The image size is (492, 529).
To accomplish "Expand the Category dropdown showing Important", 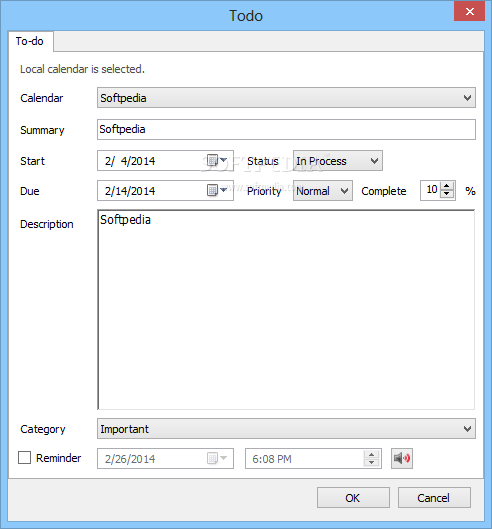I will 286,429.
